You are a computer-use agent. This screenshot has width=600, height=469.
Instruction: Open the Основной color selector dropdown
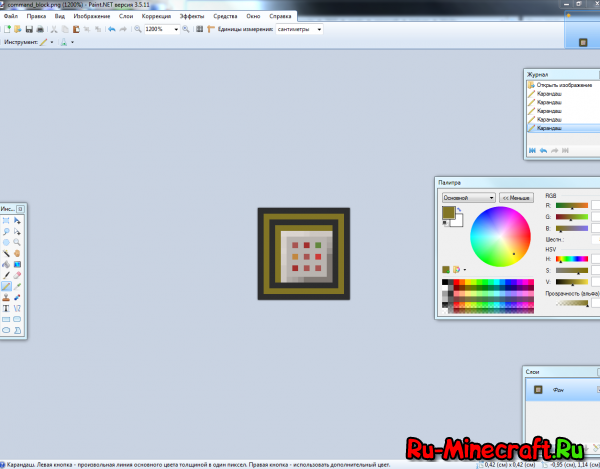click(469, 198)
